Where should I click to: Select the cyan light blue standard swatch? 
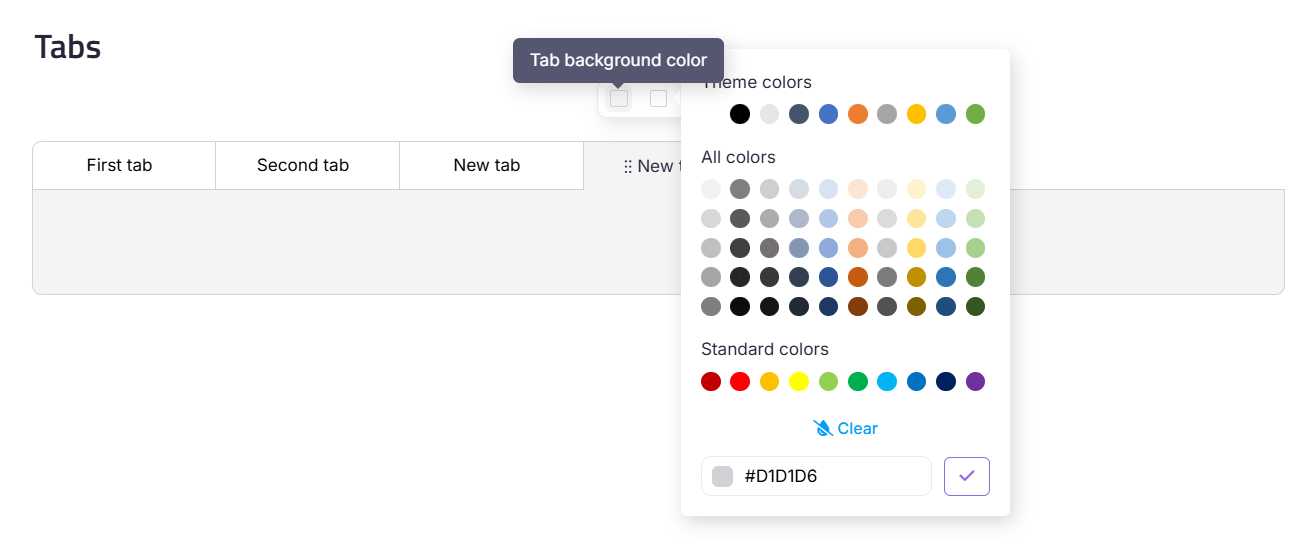click(x=887, y=381)
